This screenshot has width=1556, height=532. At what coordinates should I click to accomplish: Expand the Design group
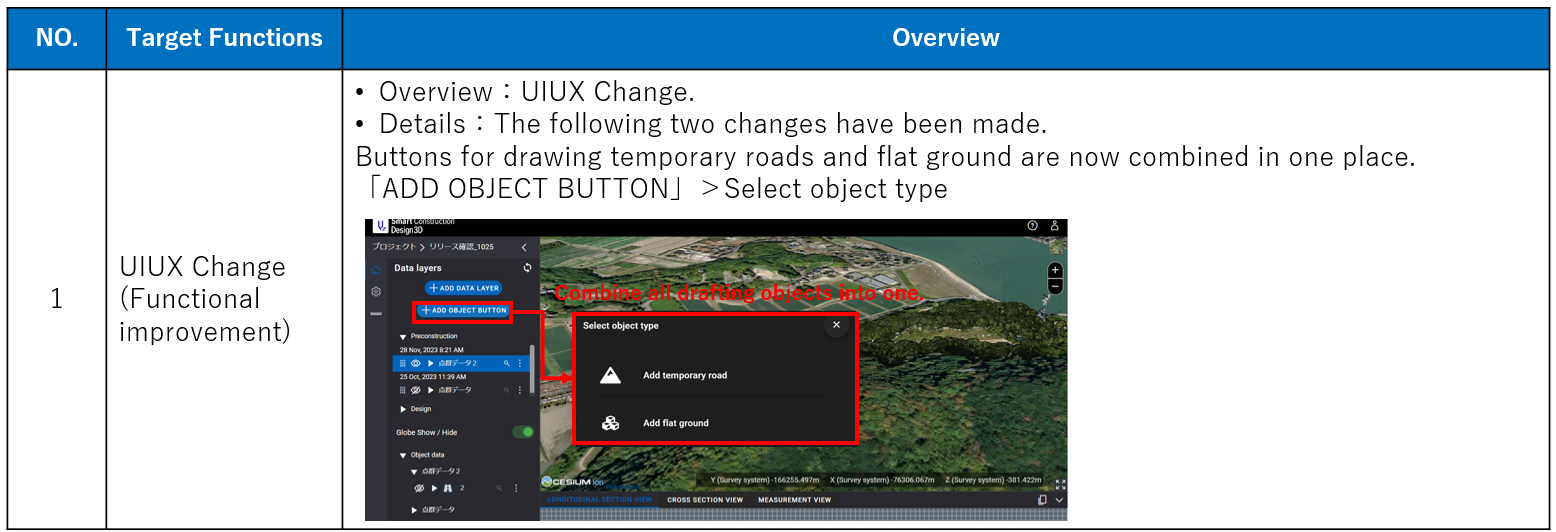click(x=403, y=409)
